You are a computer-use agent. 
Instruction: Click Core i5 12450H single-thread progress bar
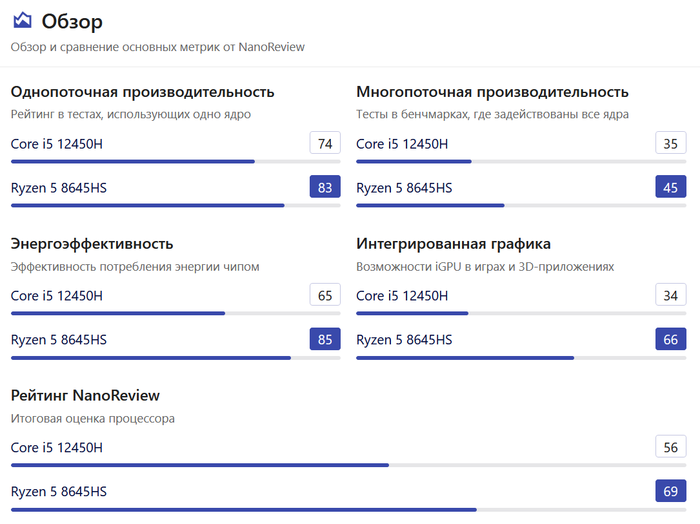click(175, 161)
